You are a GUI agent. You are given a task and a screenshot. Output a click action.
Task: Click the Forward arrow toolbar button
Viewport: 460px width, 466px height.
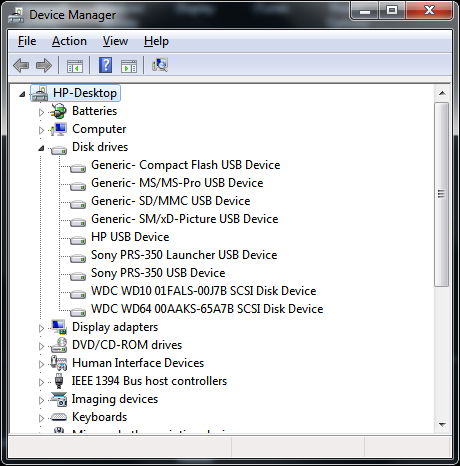(x=44, y=65)
